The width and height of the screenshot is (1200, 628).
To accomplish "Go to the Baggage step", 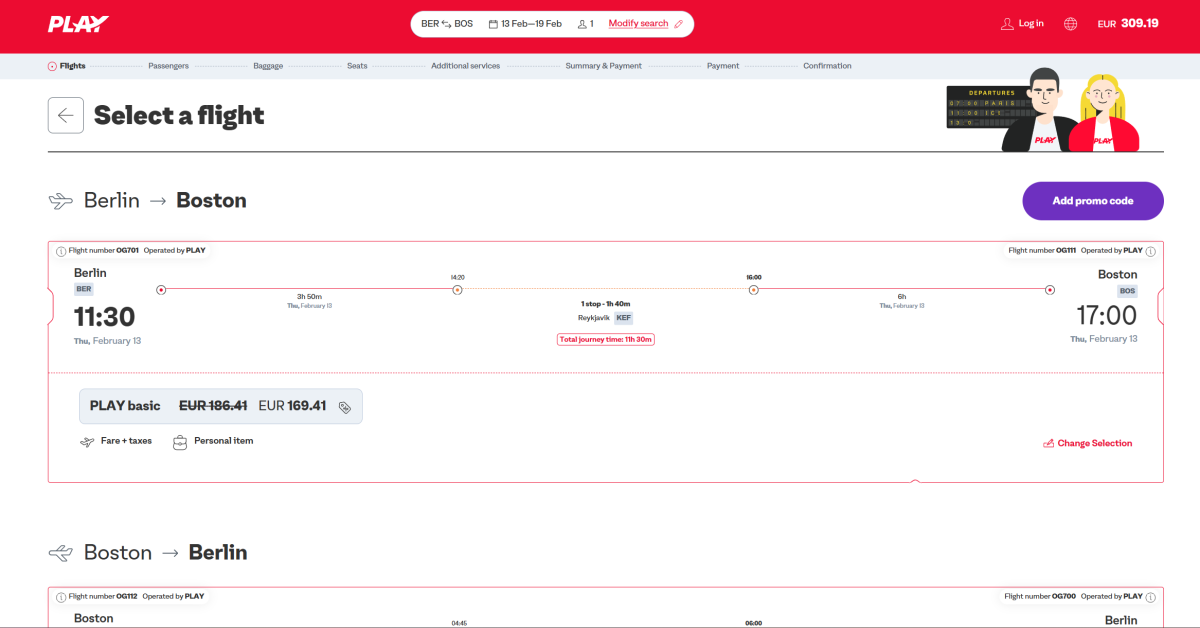I will pos(268,66).
